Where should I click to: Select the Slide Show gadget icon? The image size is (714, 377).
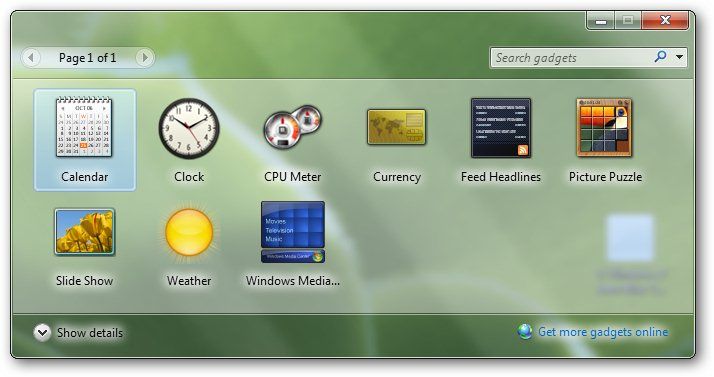coord(85,232)
